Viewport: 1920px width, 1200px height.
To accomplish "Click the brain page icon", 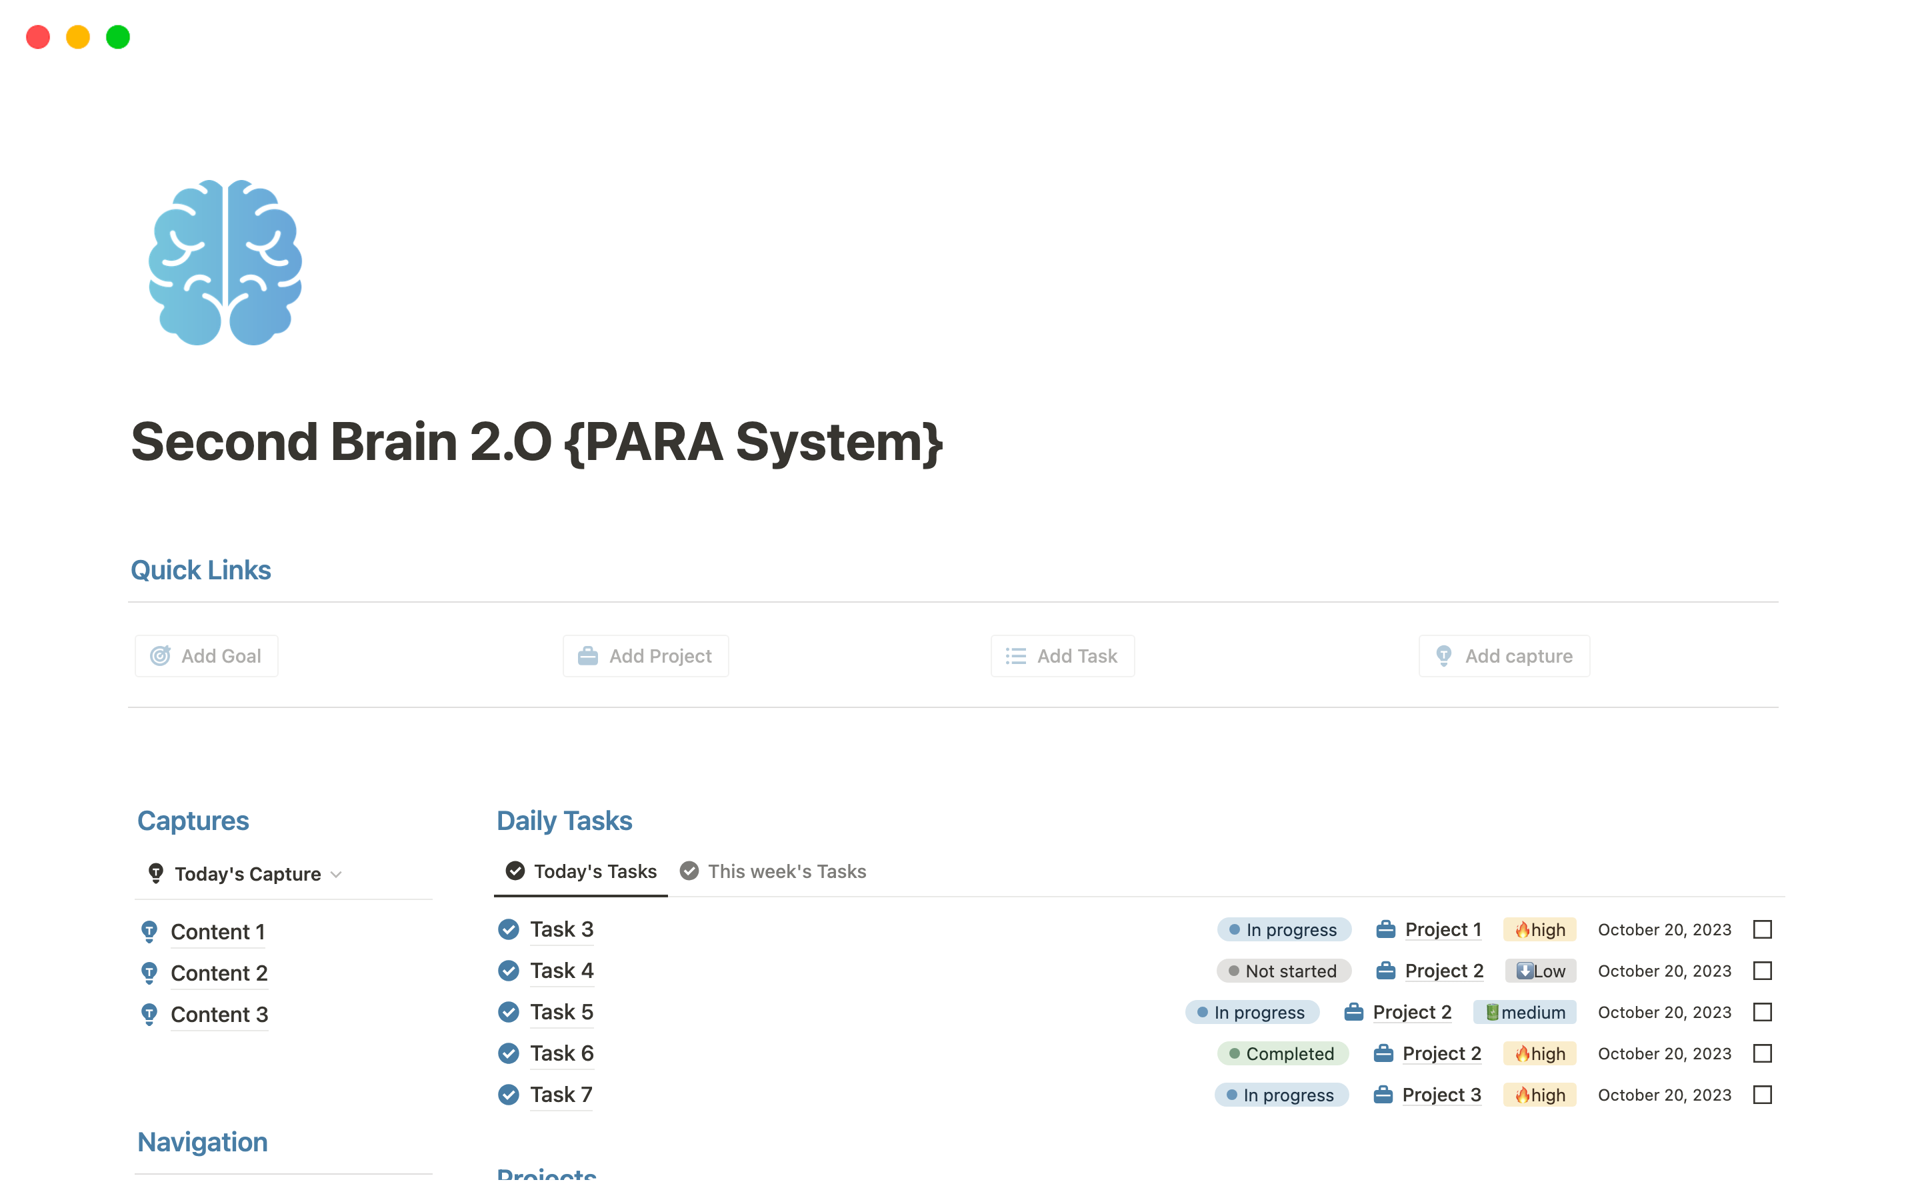I will click(x=225, y=262).
